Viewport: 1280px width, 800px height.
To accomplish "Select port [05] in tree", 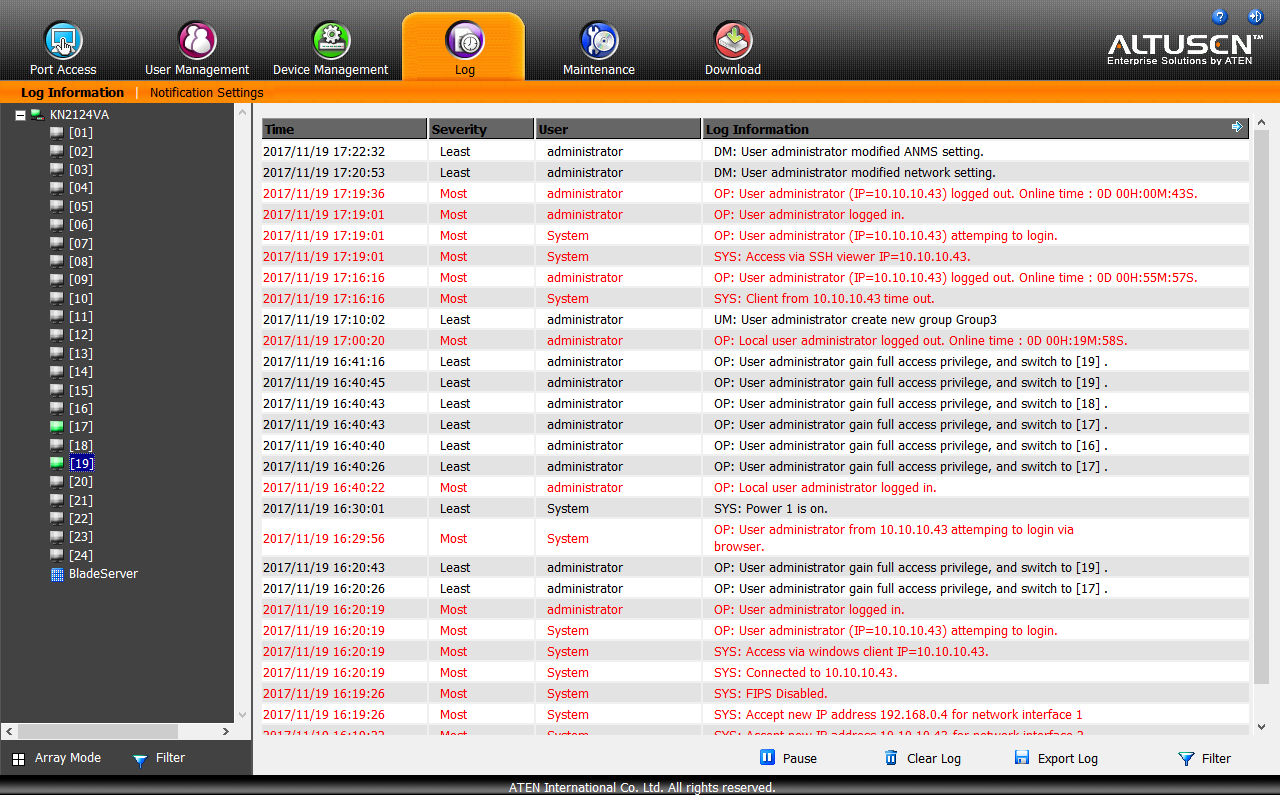I will (81, 206).
